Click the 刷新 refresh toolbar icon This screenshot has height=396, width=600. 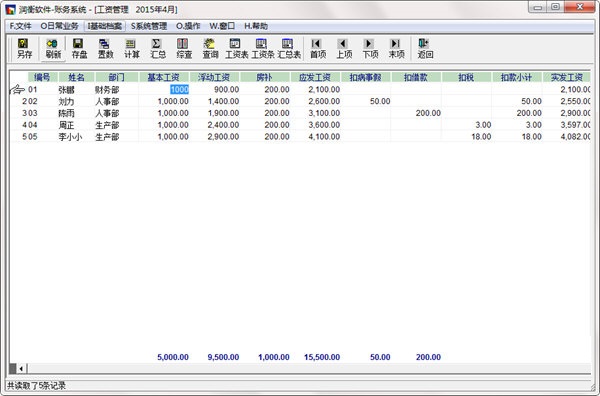53,48
